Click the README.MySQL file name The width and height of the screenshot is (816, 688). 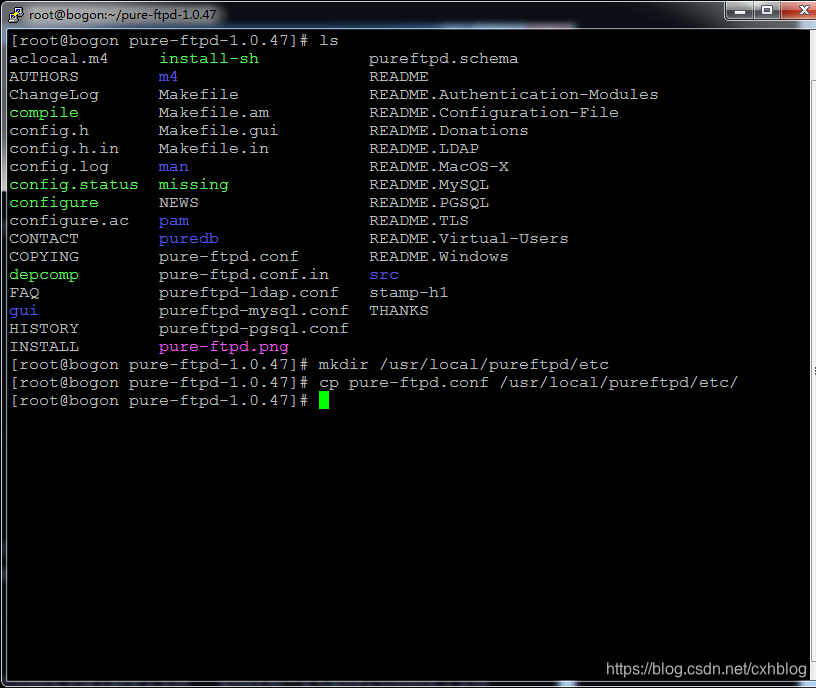click(x=429, y=185)
